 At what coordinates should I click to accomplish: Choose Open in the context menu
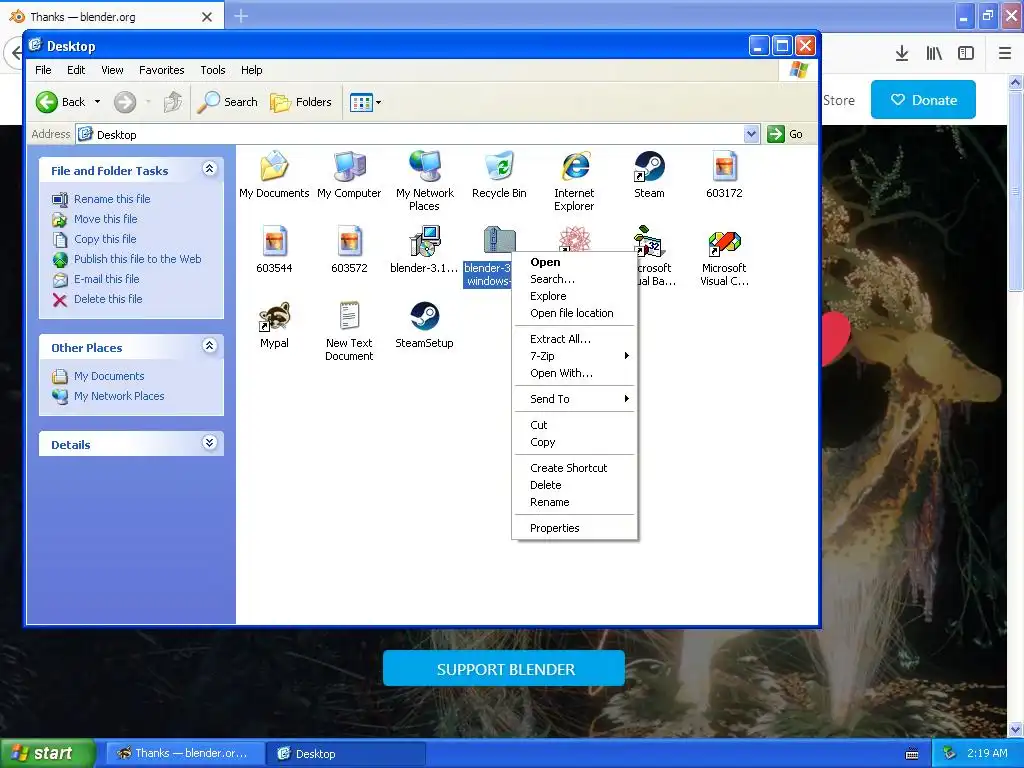coord(574,262)
